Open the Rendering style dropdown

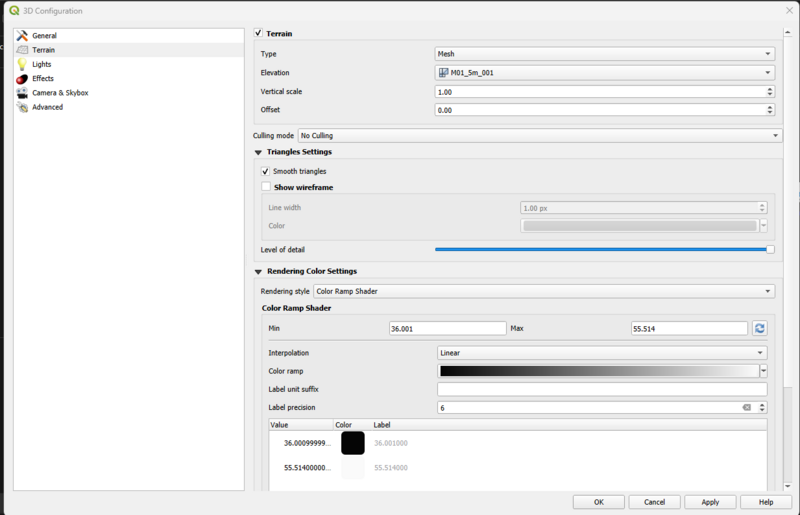[544, 291]
